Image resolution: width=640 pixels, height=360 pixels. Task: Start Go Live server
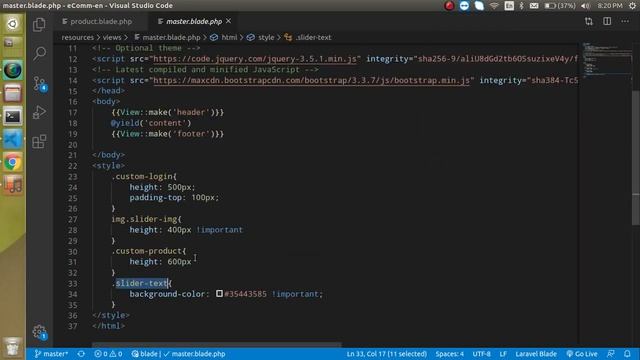pos(582,354)
